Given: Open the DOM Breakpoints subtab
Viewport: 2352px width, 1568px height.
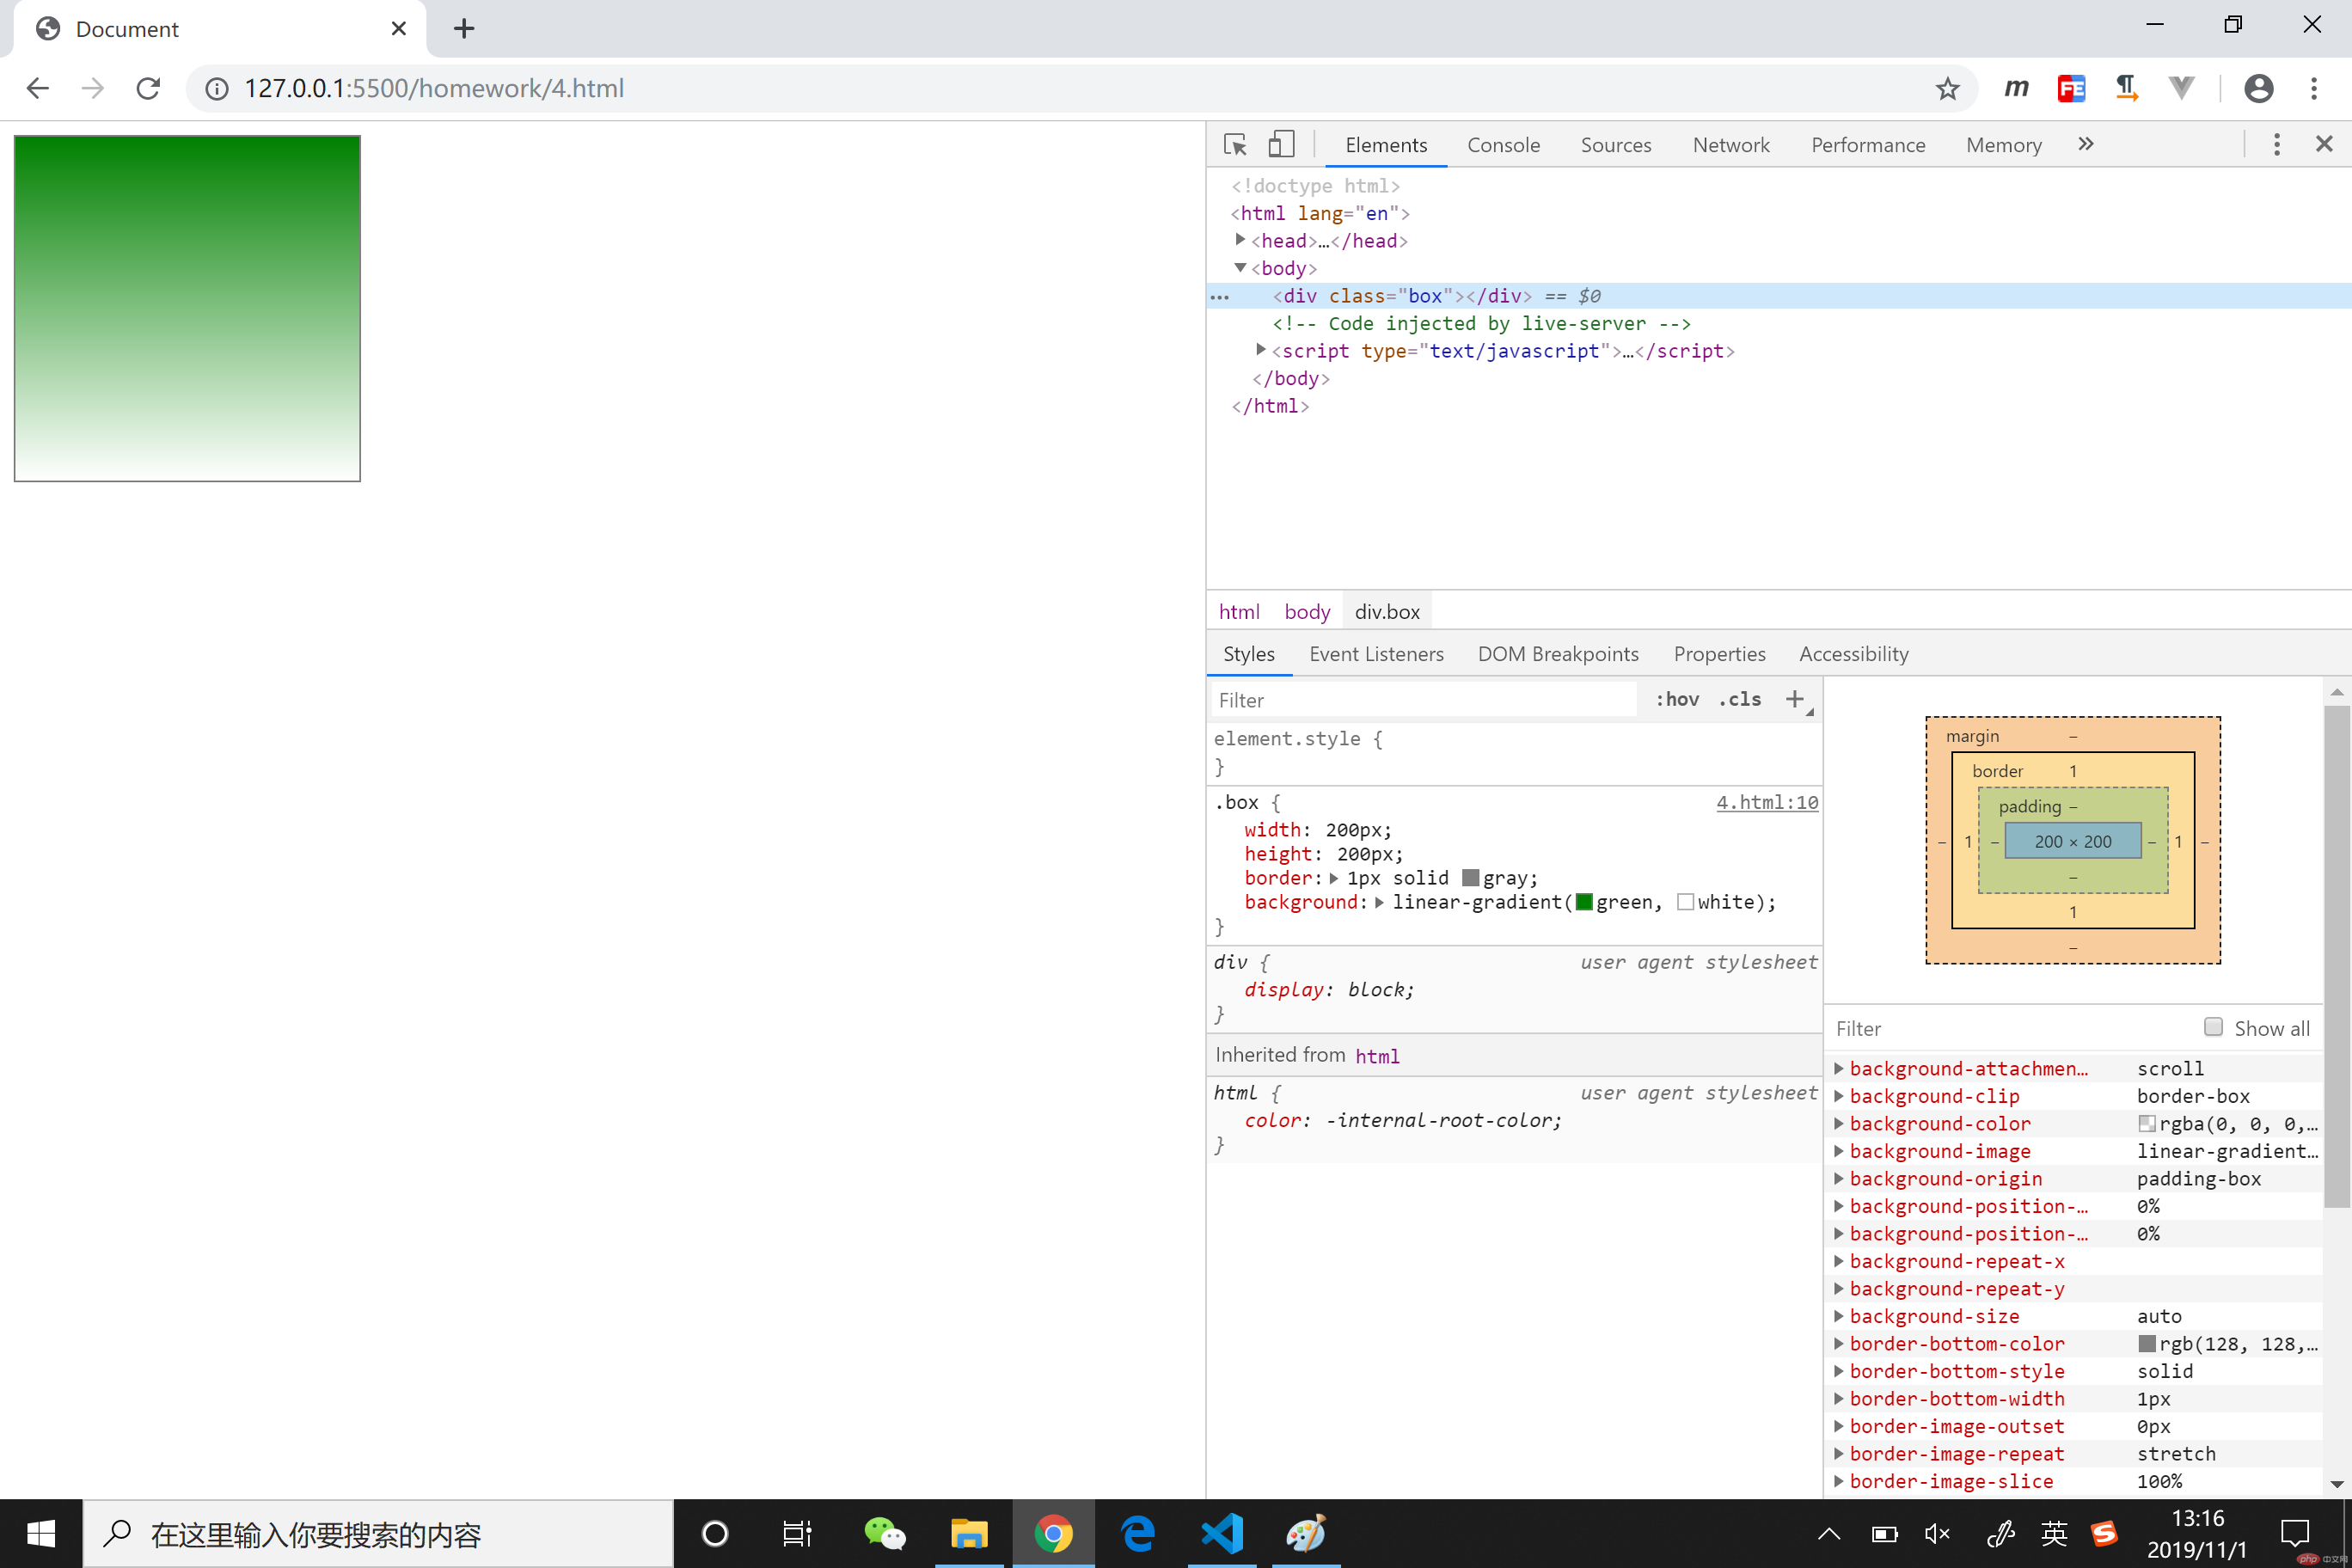Looking at the screenshot, I should pyautogui.click(x=1558, y=654).
